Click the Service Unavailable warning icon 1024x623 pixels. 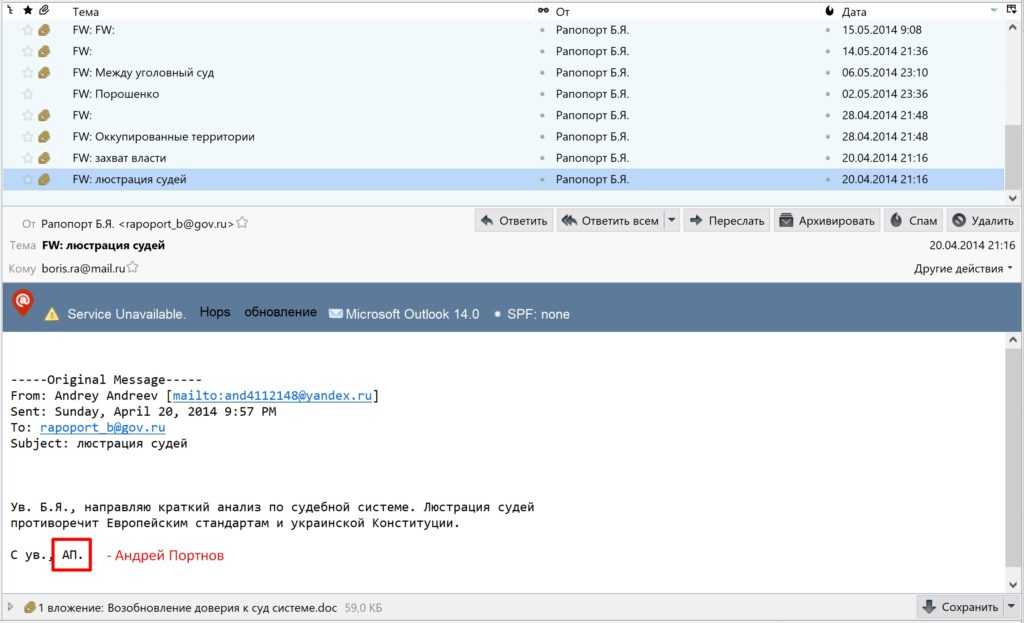click(x=52, y=315)
